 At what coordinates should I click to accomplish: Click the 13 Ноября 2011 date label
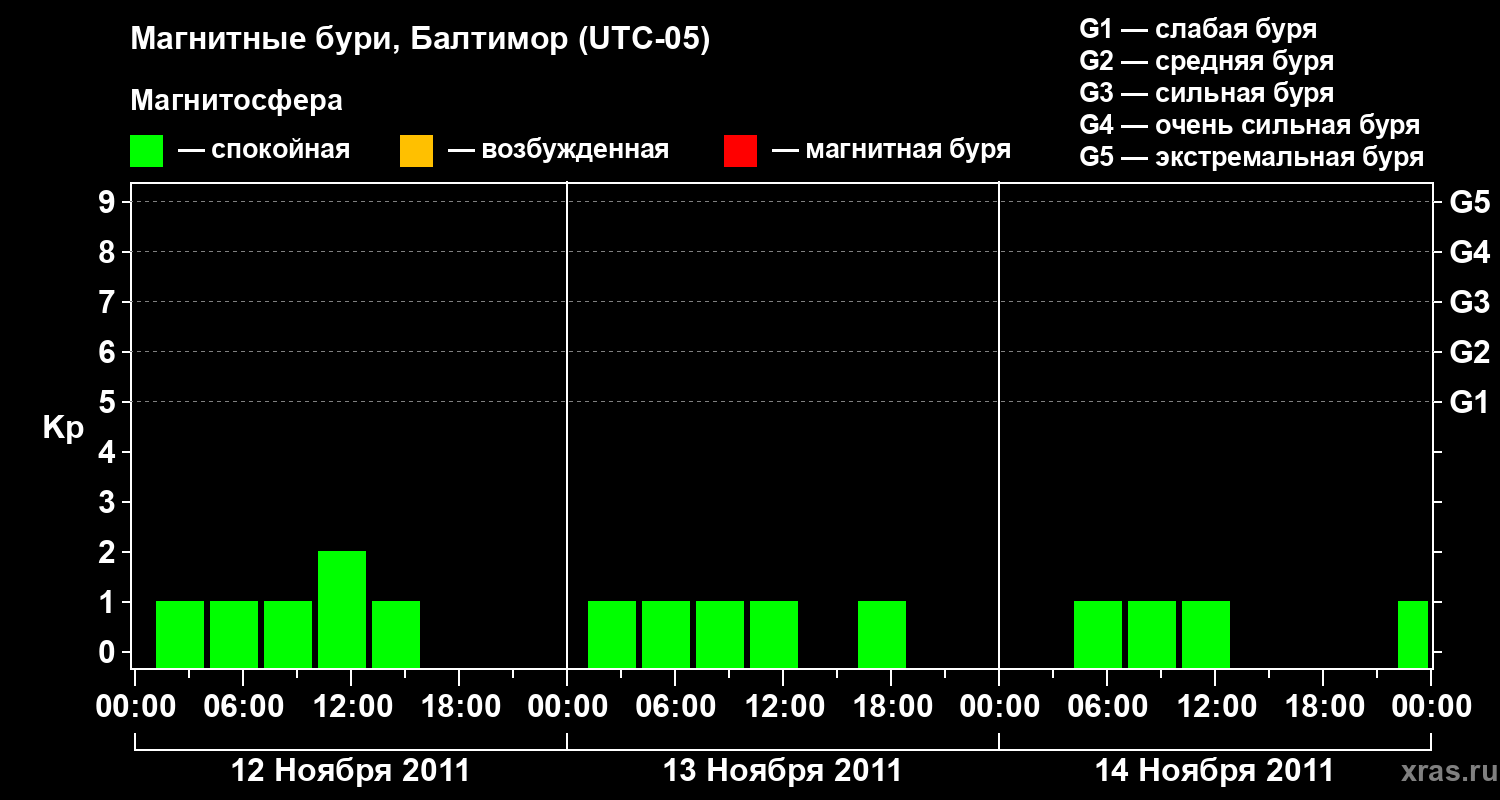click(783, 771)
